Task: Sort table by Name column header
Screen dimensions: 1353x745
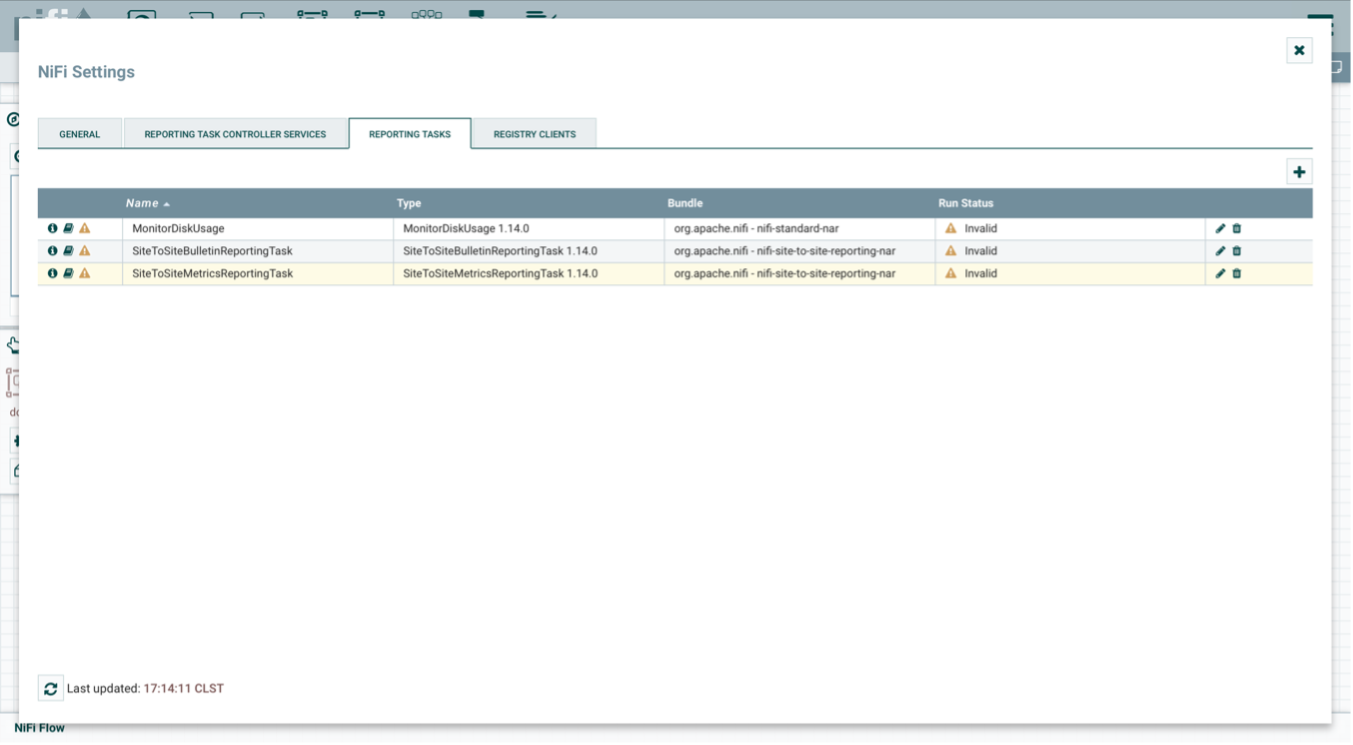Action: tap(258, 203)
